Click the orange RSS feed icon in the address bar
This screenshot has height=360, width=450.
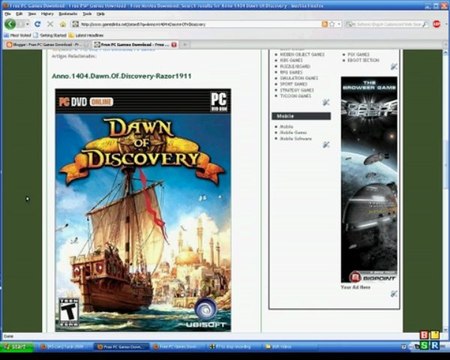[x=324, y=24]
